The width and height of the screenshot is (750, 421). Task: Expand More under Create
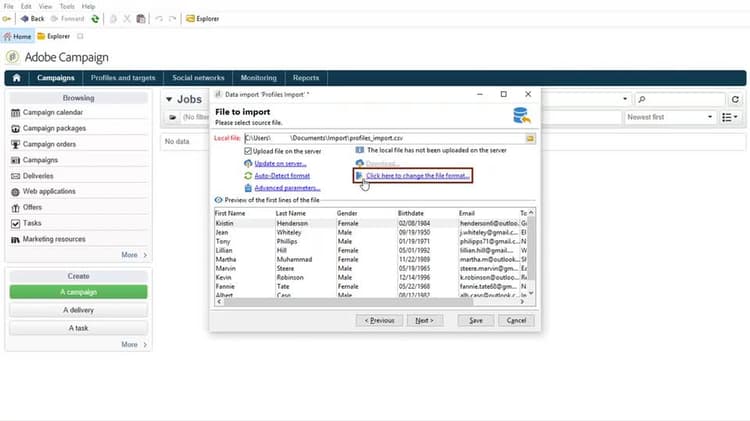[x=134, y=344]
